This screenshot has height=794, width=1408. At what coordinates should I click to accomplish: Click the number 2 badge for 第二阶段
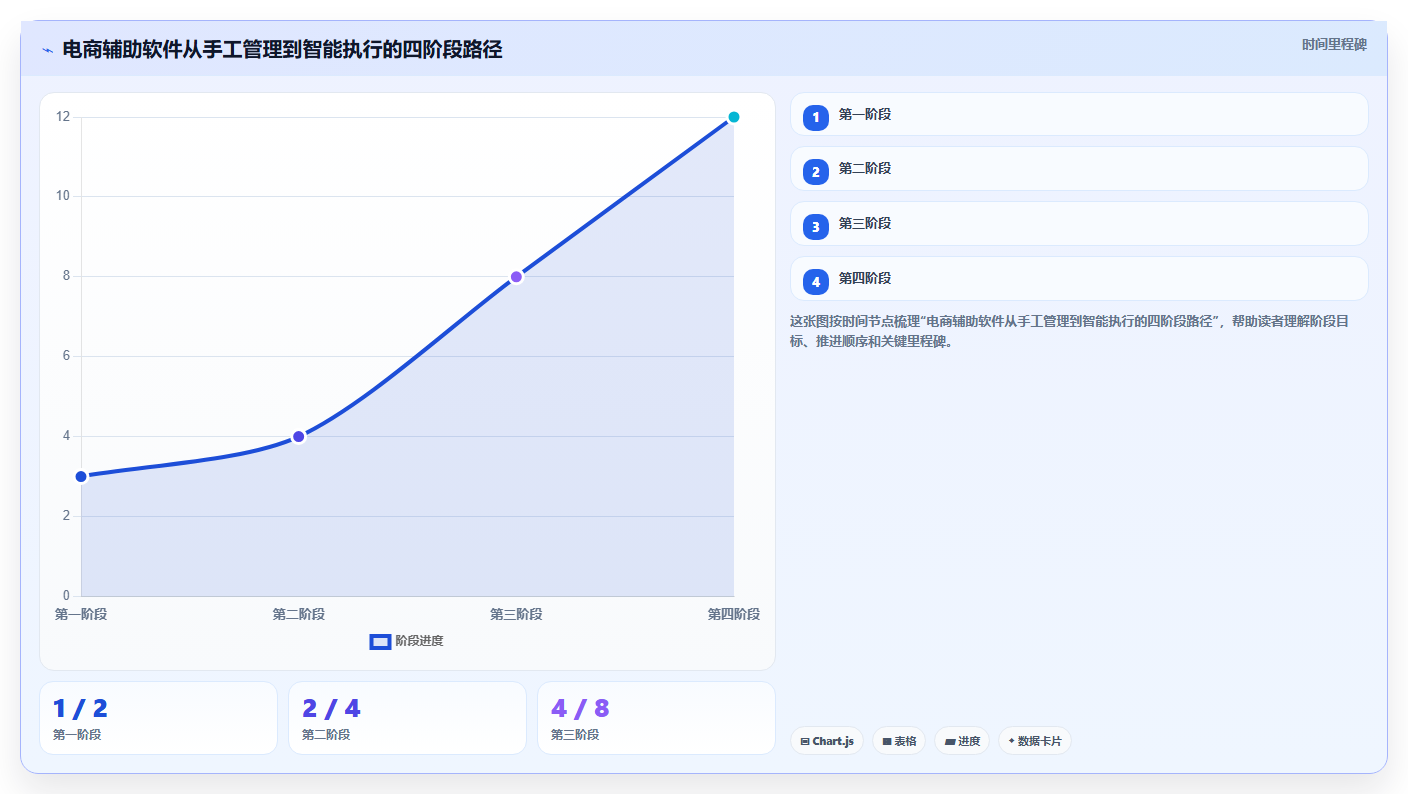(x=816, y=172)
